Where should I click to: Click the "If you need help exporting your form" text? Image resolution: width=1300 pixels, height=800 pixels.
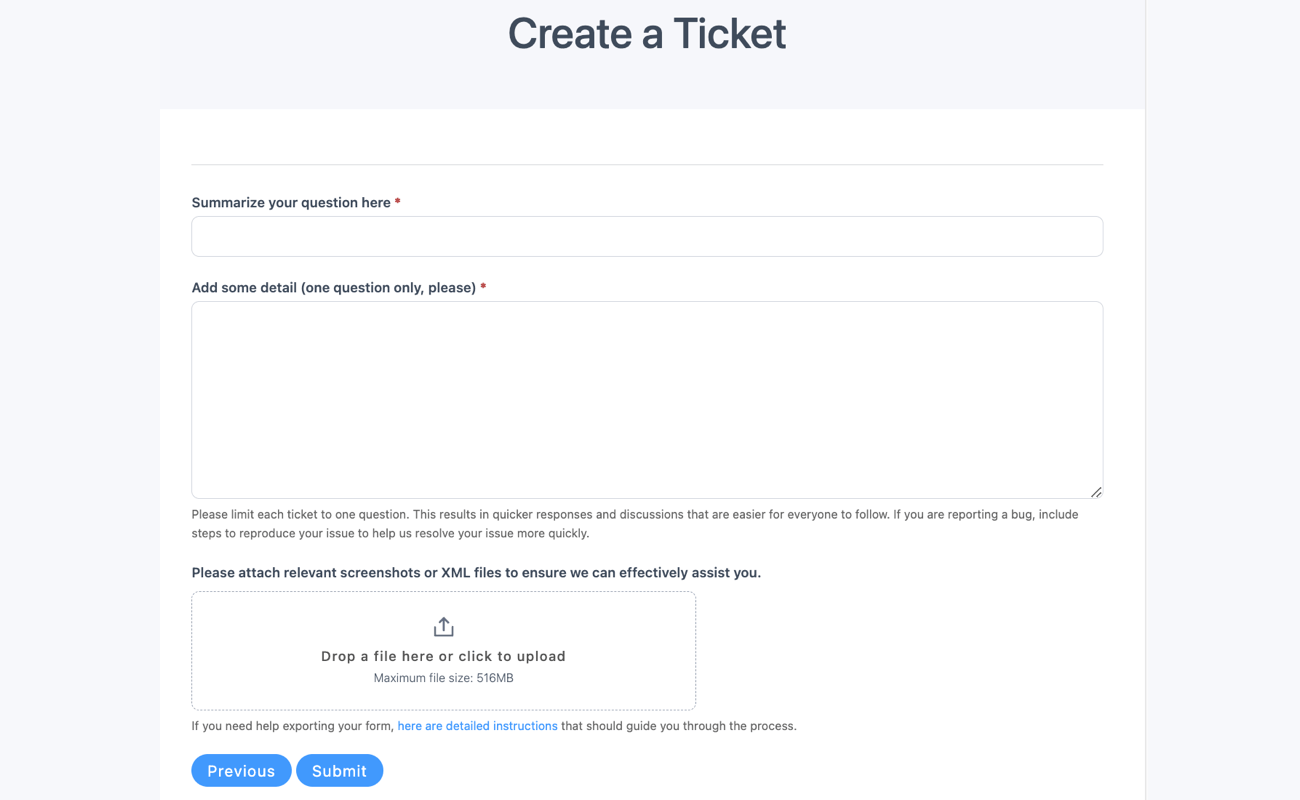[x=292, y=725]
